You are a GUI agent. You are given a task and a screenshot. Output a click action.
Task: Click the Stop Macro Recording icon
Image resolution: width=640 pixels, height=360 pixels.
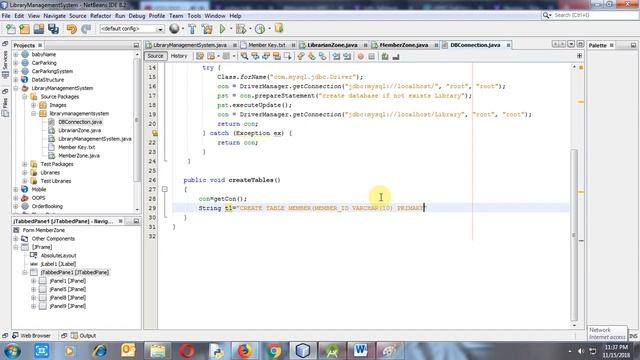(371, 56)
